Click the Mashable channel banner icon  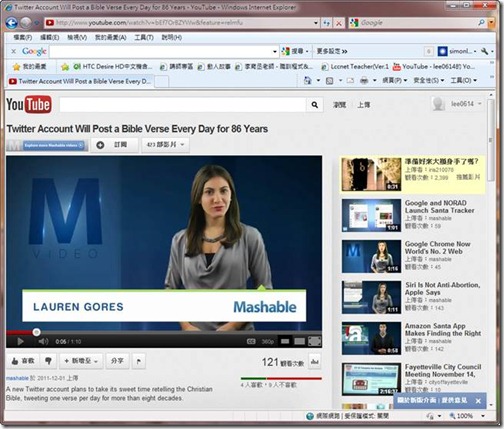(x=47, y=145)
